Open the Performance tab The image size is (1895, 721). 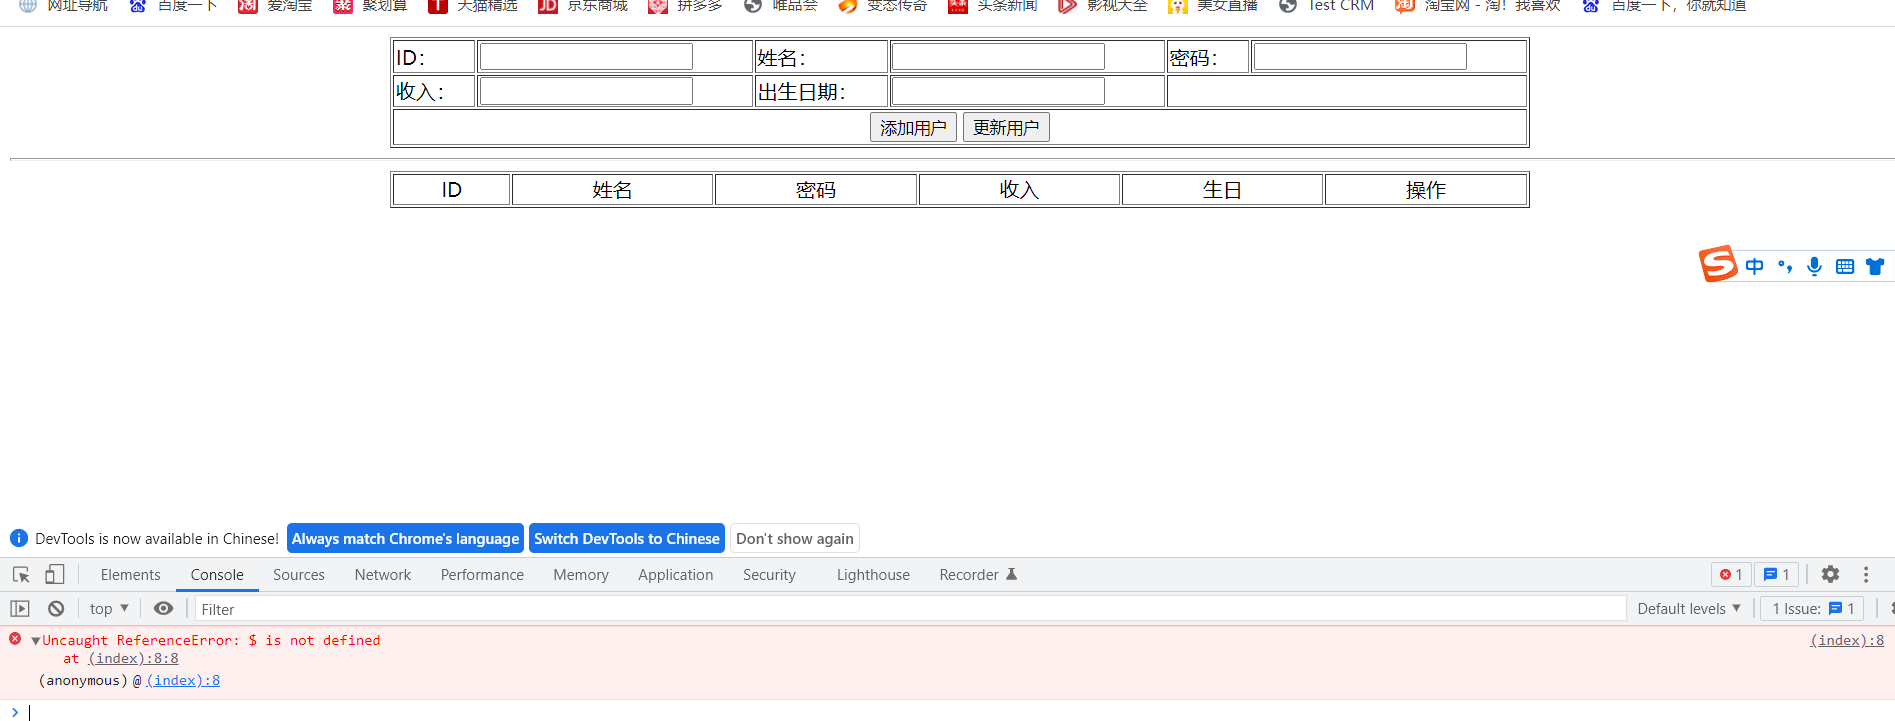tap(482, 575)
